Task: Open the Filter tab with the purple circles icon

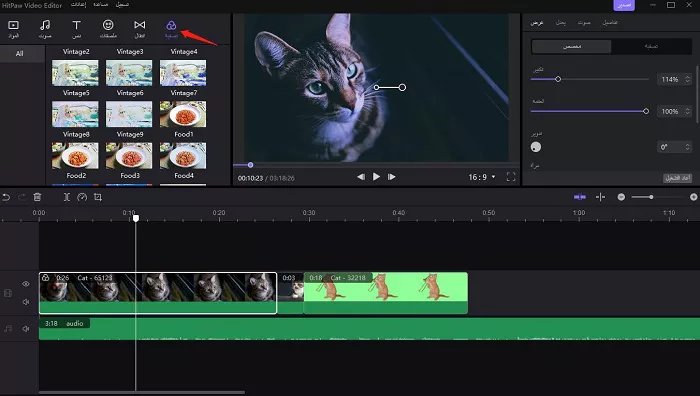Action: (x=171, y=29)
